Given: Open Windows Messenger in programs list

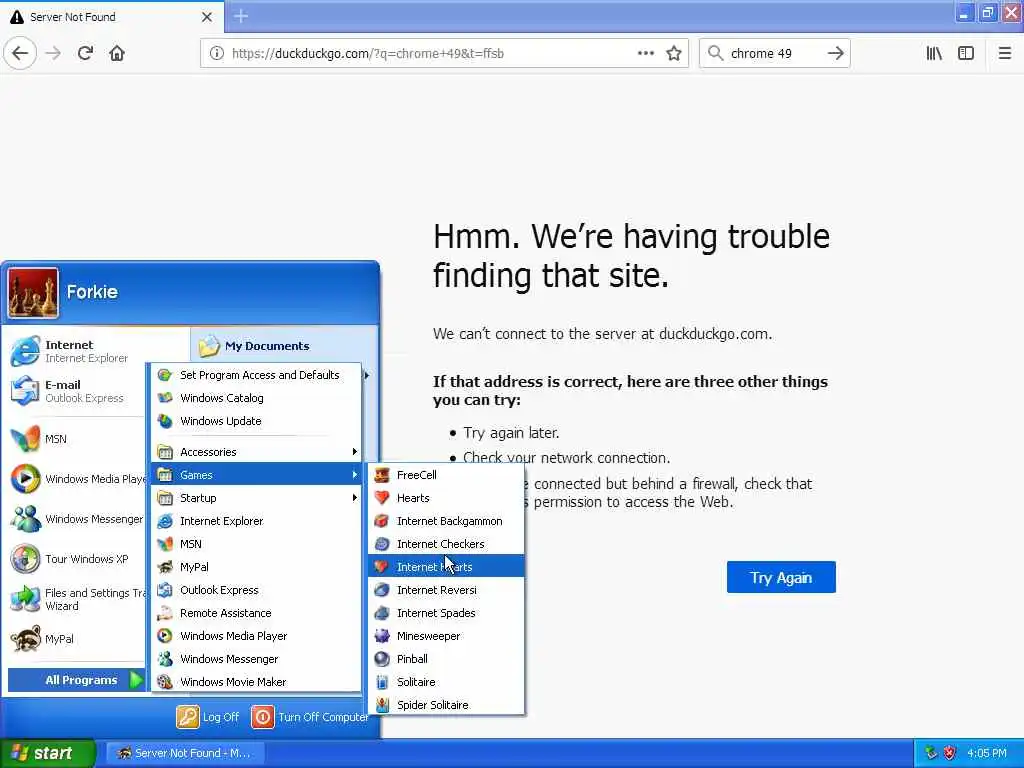Looking at the screenshot, I should click(256, 658).
